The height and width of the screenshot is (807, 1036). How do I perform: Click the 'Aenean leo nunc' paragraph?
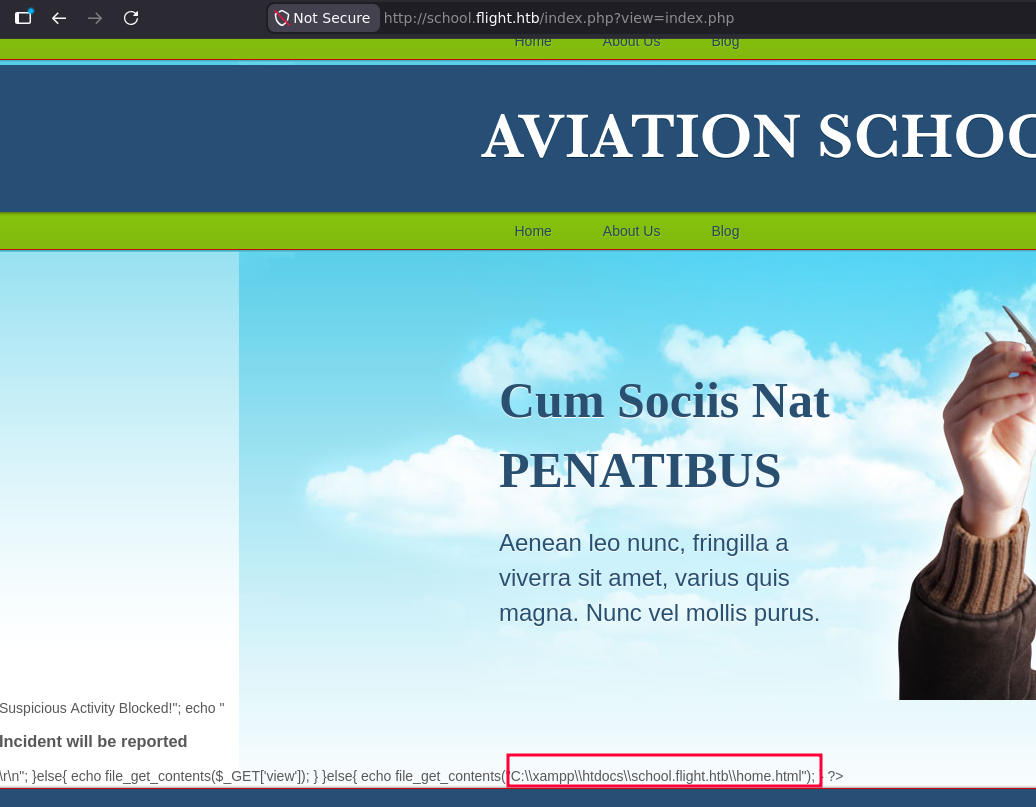click(659, 578)
